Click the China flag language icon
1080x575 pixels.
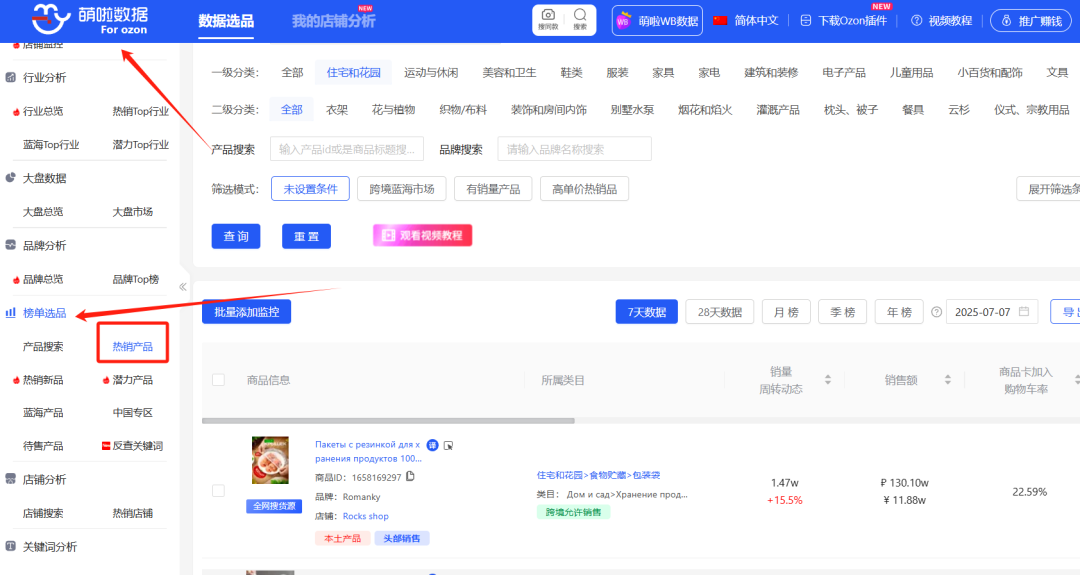pyautogui.click(x=720, y=21)
